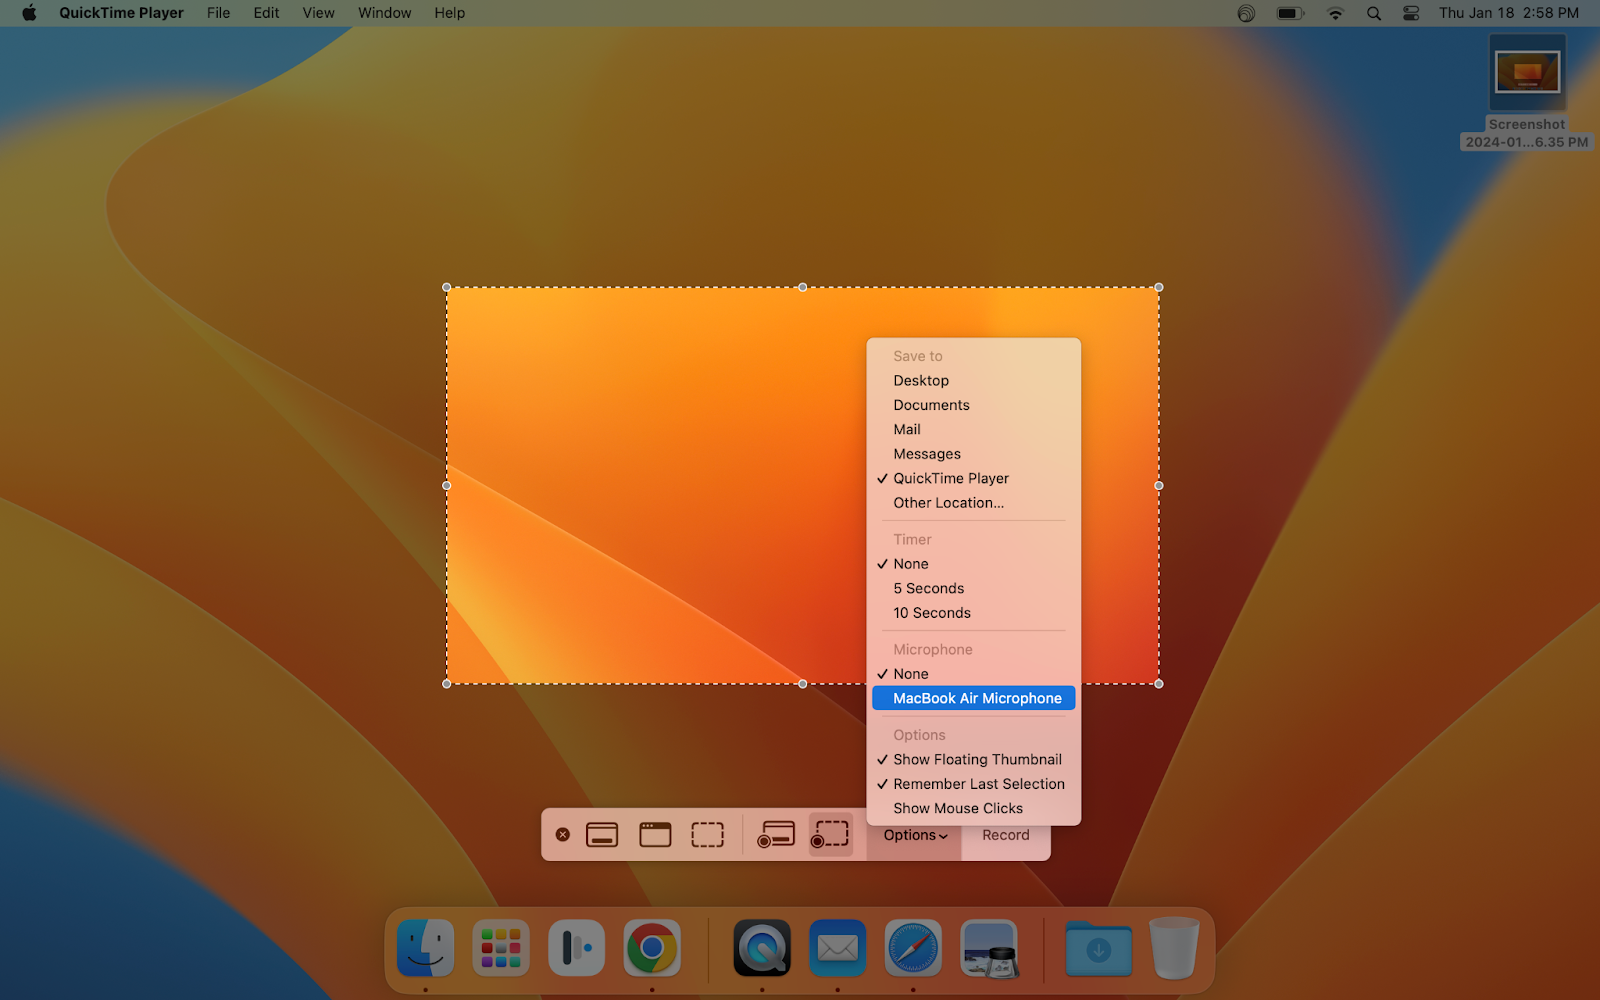Open the View menu
Screen dimensions: 1600x1000
318,13
